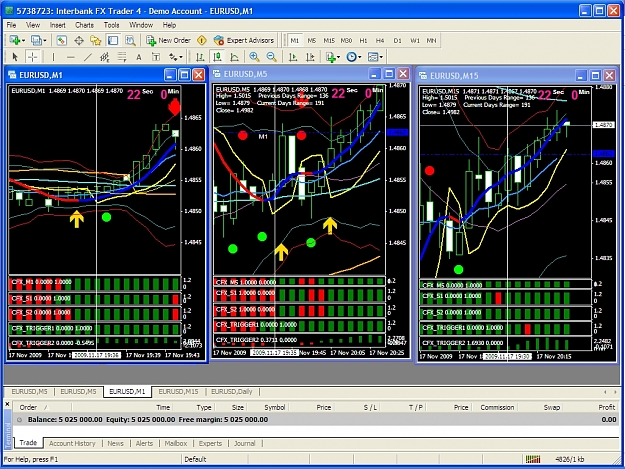Click the connection status bars indicator
Screen dimensions: 625x469
tap(533, 459)
